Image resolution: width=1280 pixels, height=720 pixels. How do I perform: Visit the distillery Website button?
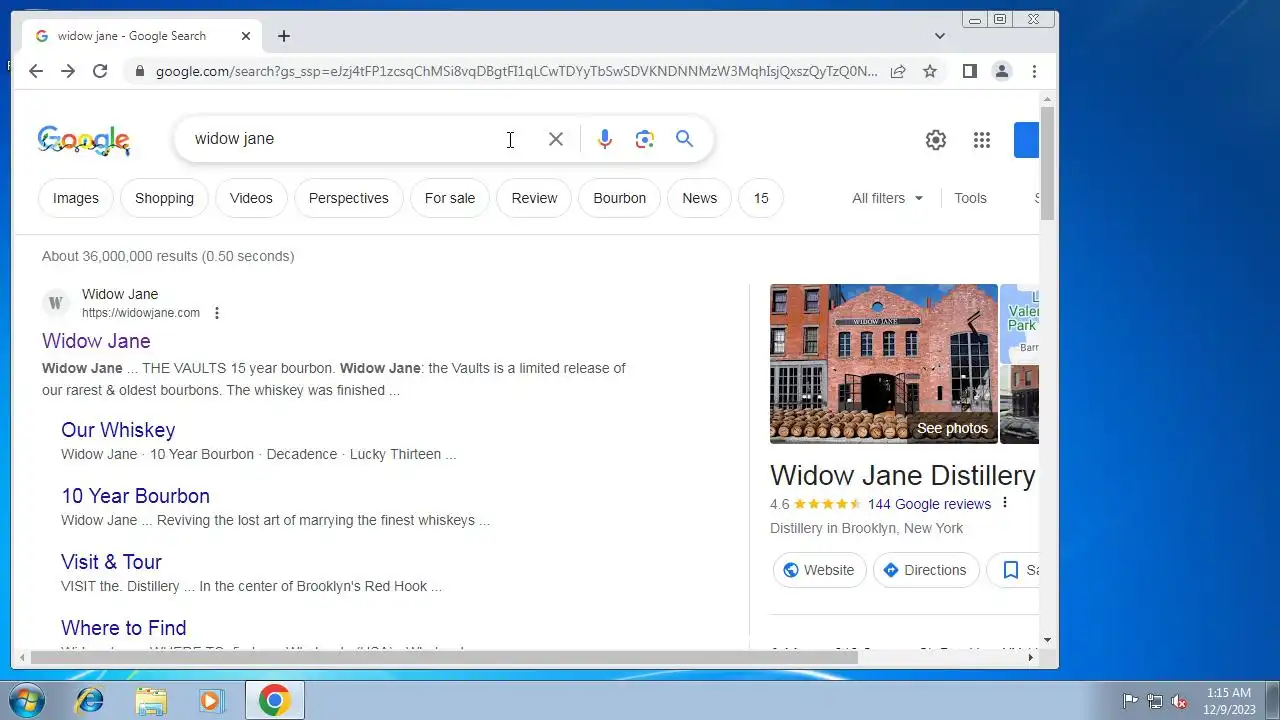click(x=819, y=570)
